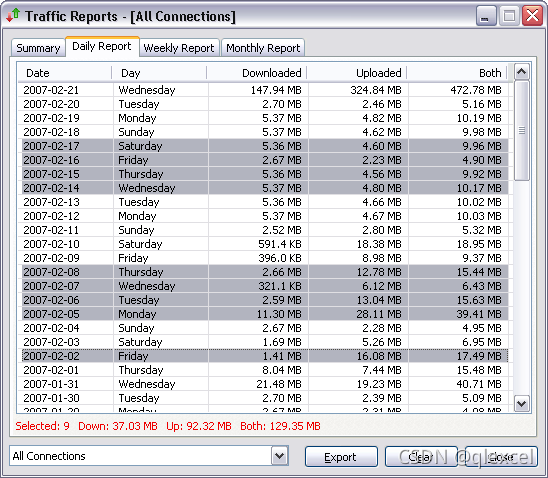Click the vertical scrollbar thumb
Viewport: 548px width, 478px height.
[522, 131]
